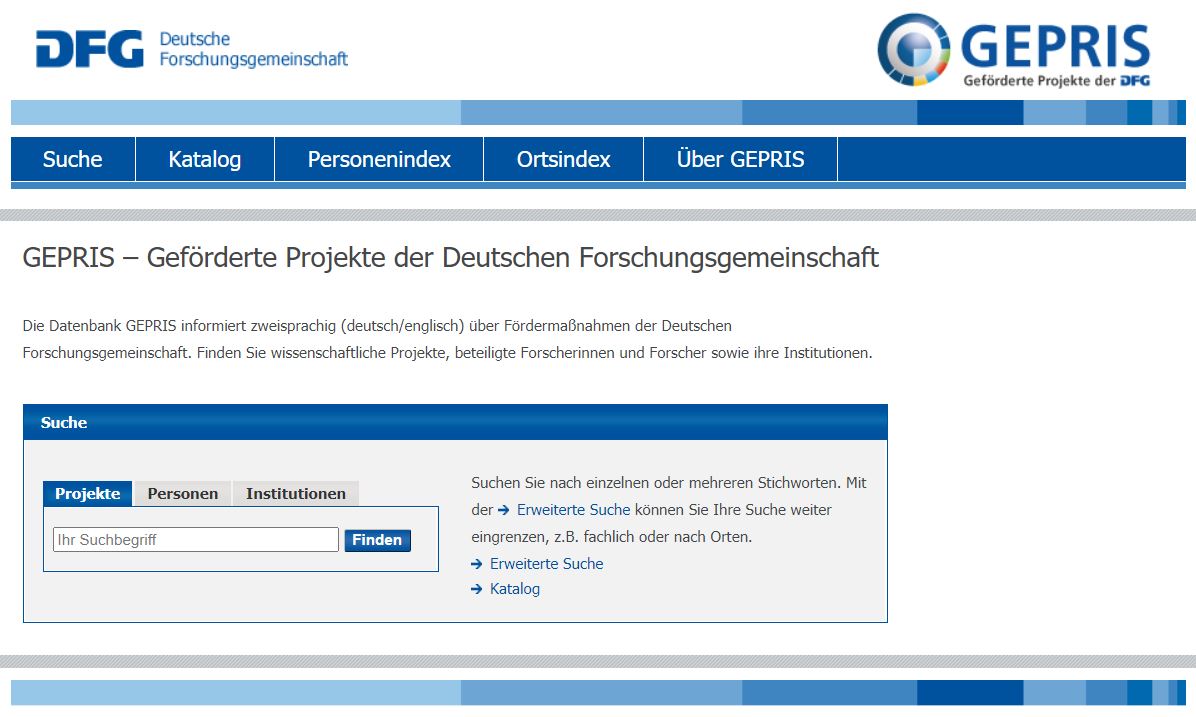Screen dimensions: 1196x717
Task: Select the Projekte search tab
Action: 88,494
